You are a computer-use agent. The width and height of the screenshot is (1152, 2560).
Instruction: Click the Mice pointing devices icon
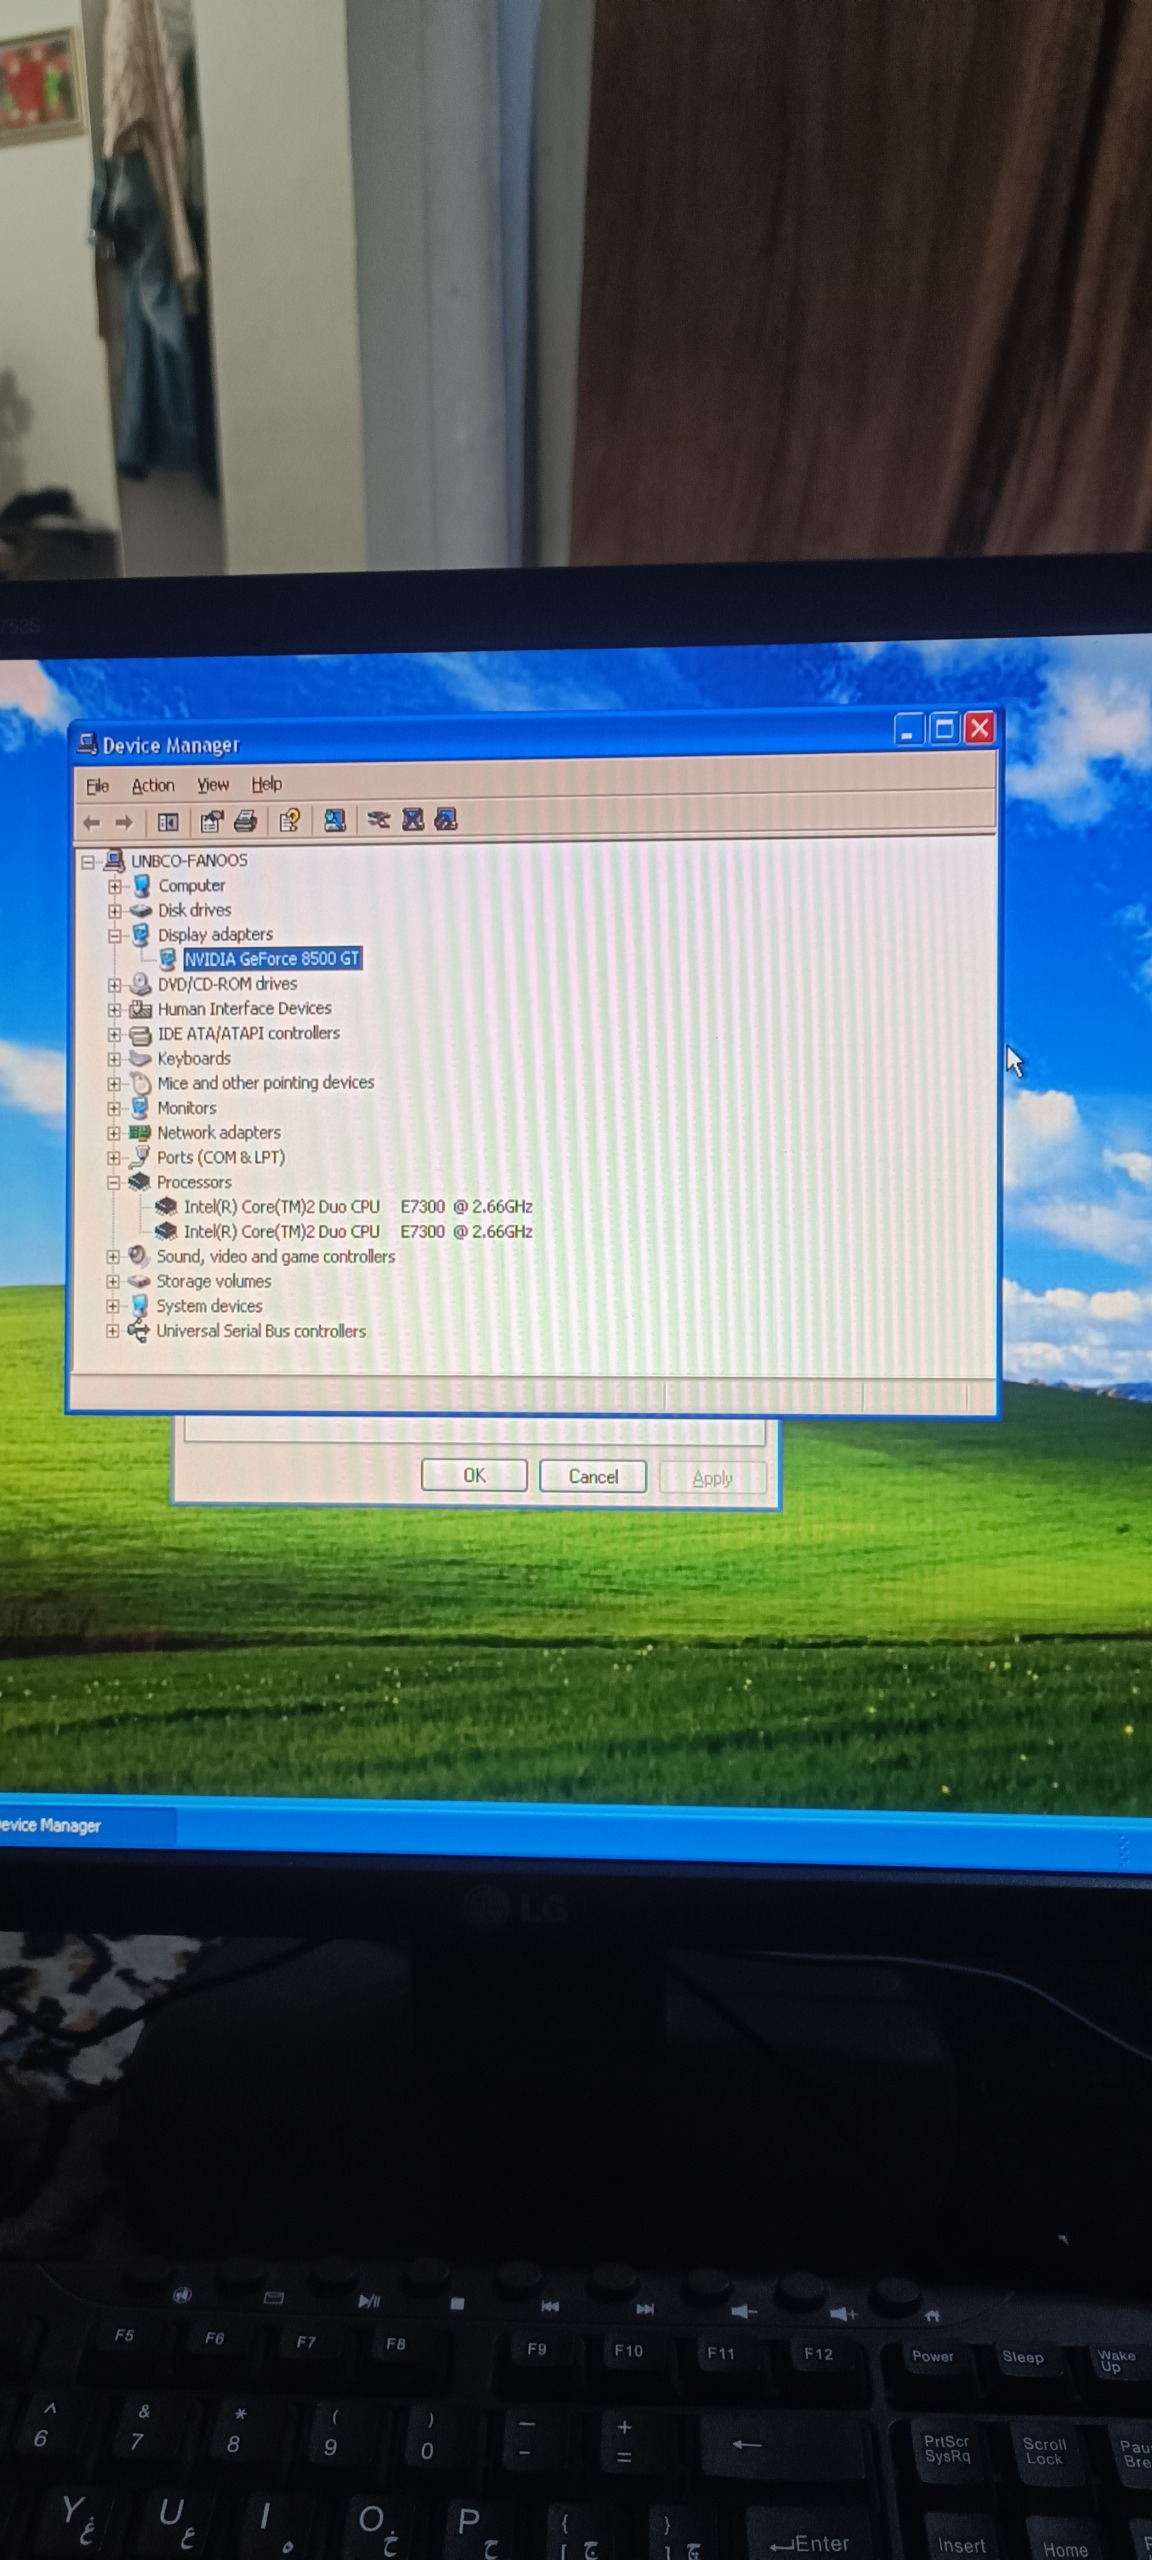point(141,1083)
